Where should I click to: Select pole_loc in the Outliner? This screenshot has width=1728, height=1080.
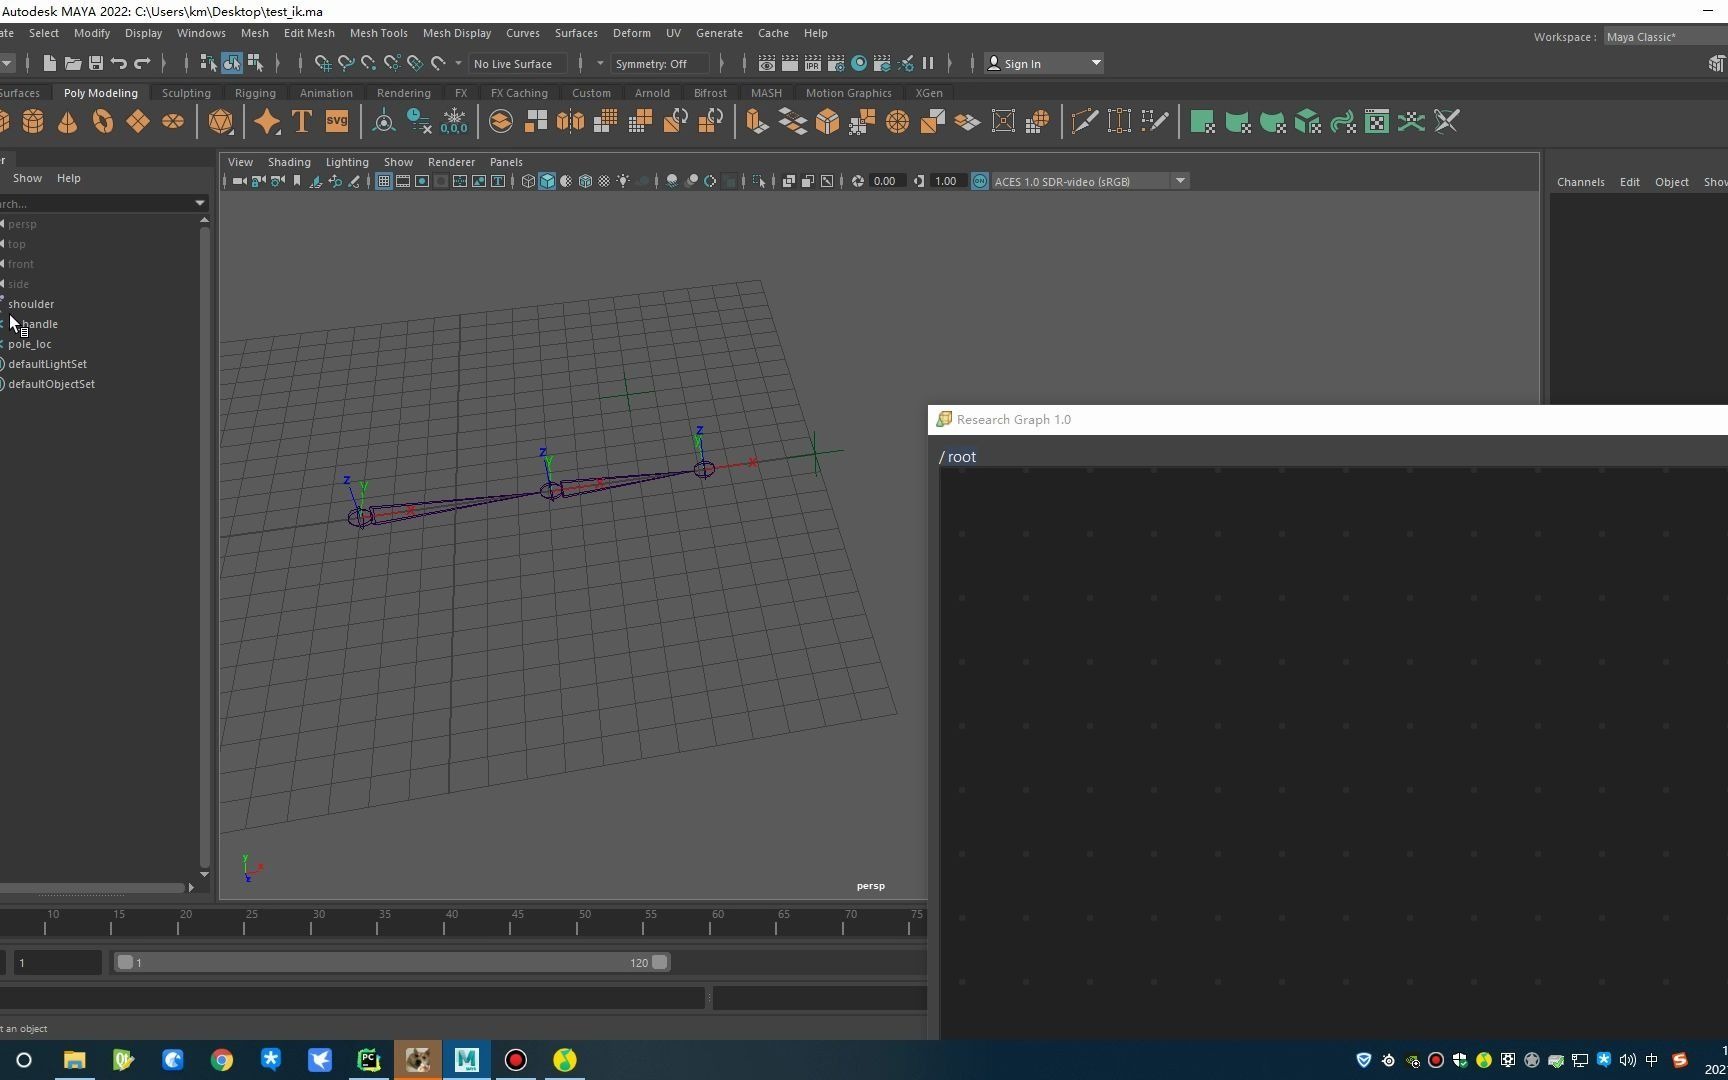tap(29, 344)
